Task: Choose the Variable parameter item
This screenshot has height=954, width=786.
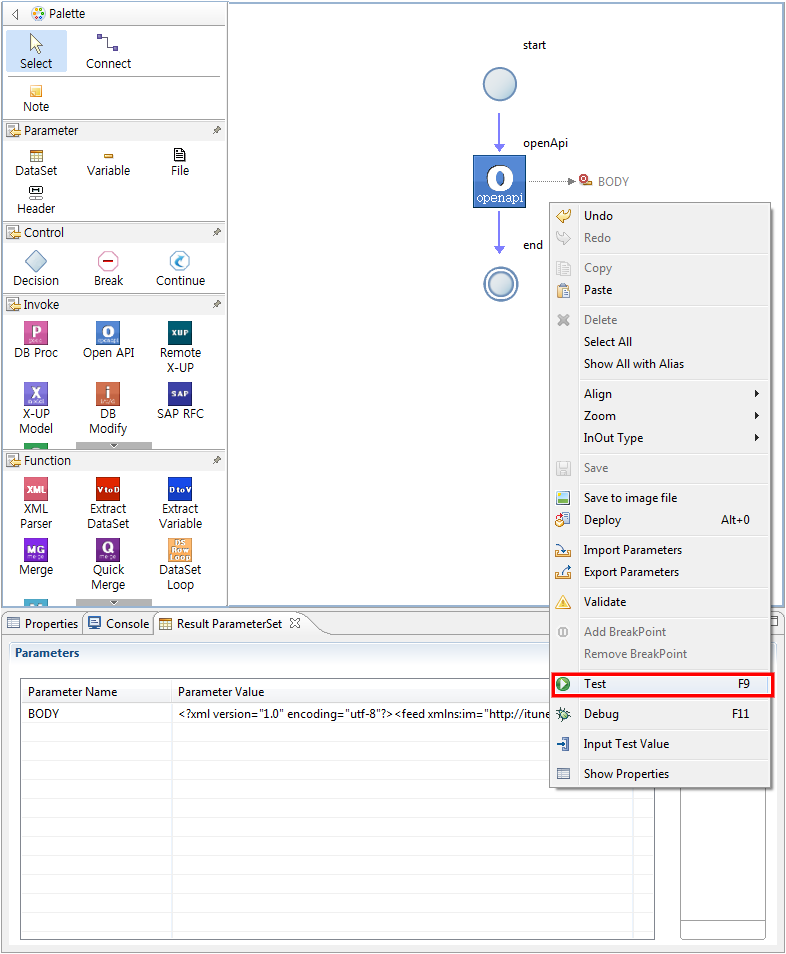Action: click(x=108, y=162)
